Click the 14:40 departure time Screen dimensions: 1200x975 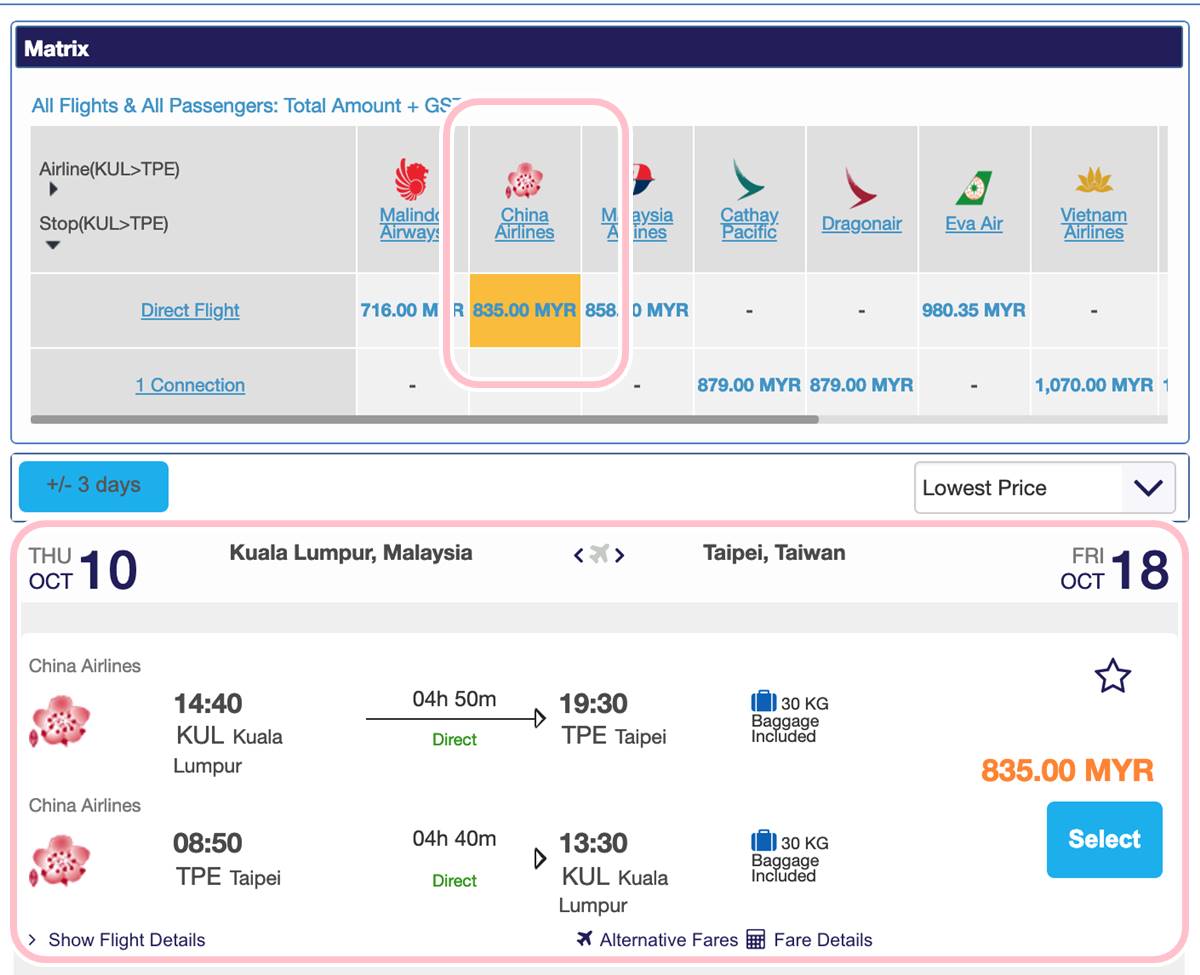click(208, 704)
